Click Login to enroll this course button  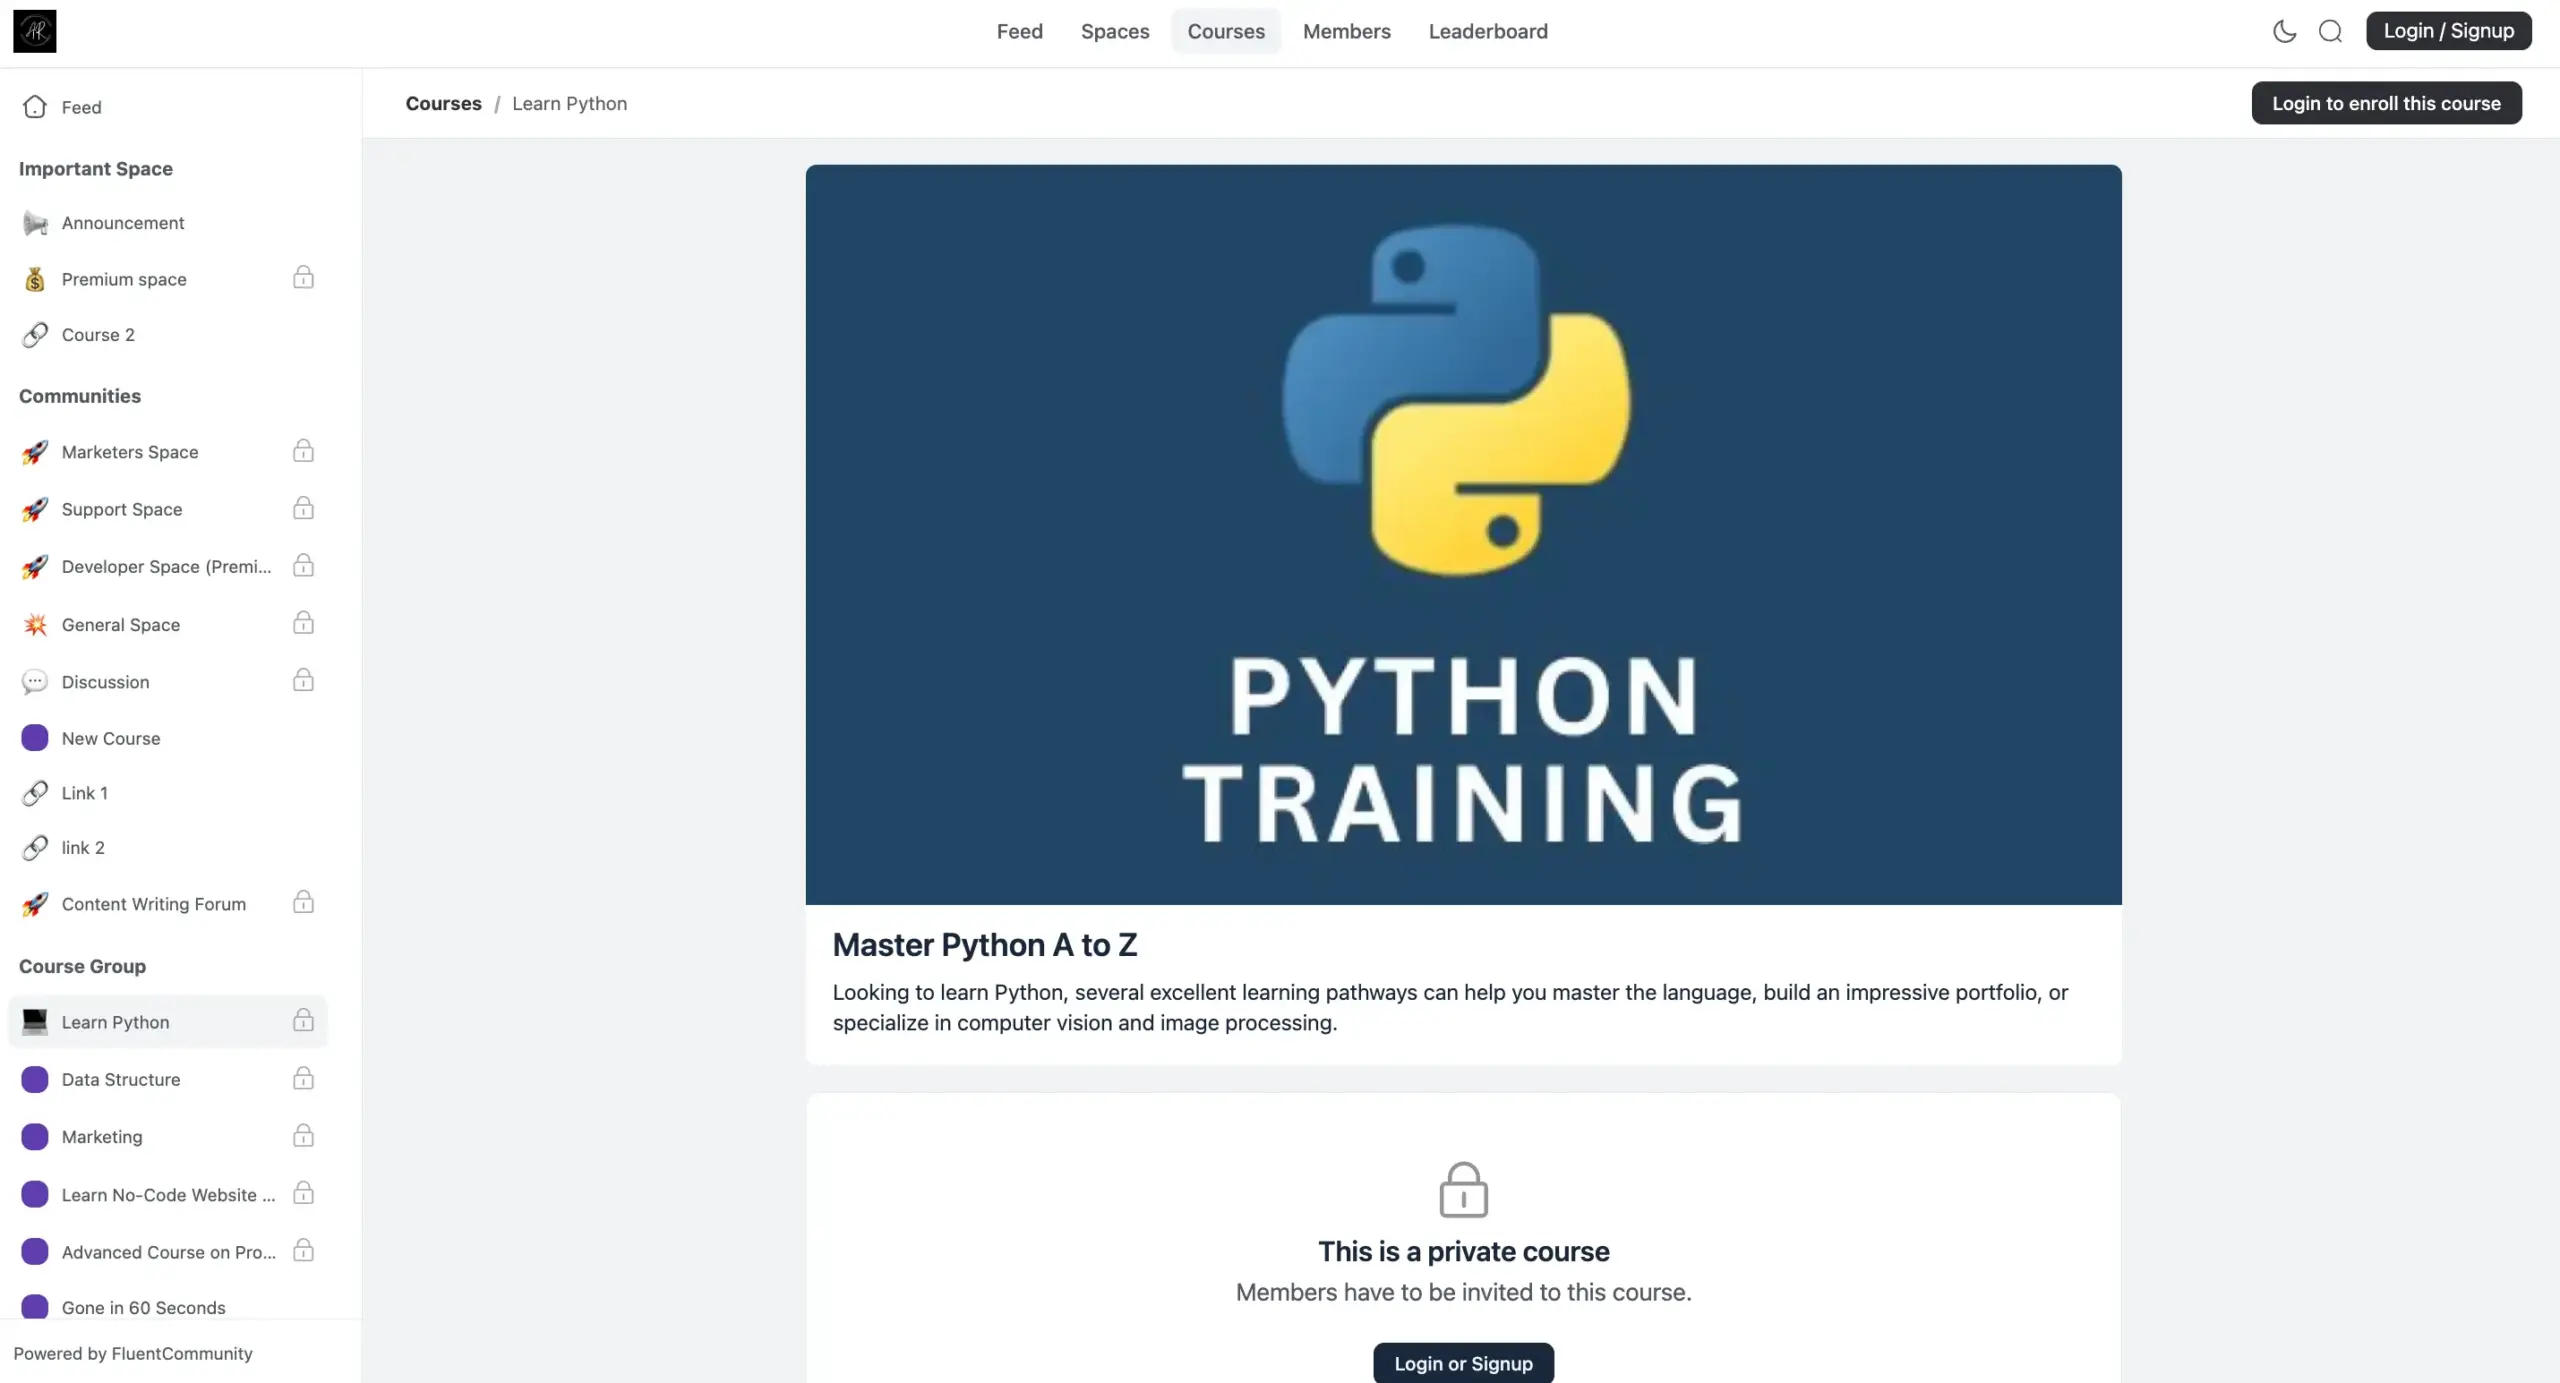pyautogui.click(x=2386, y=103)
